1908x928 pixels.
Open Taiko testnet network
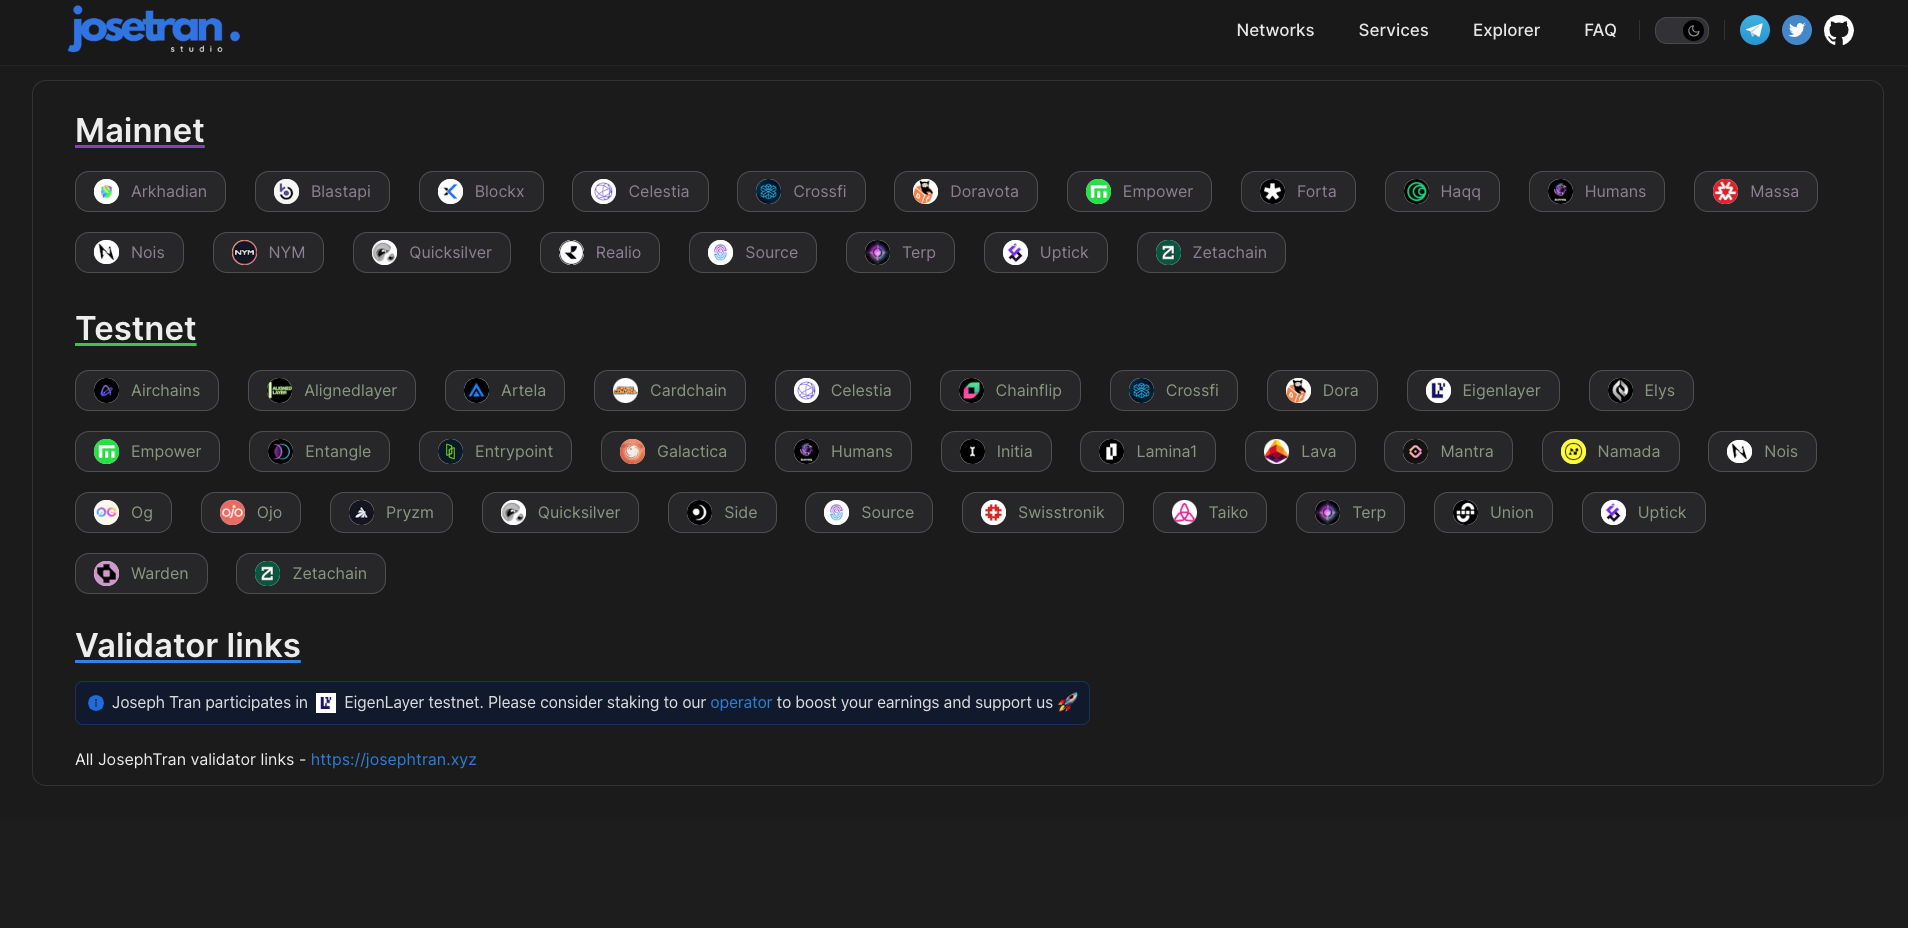(x=1209, y=512)
